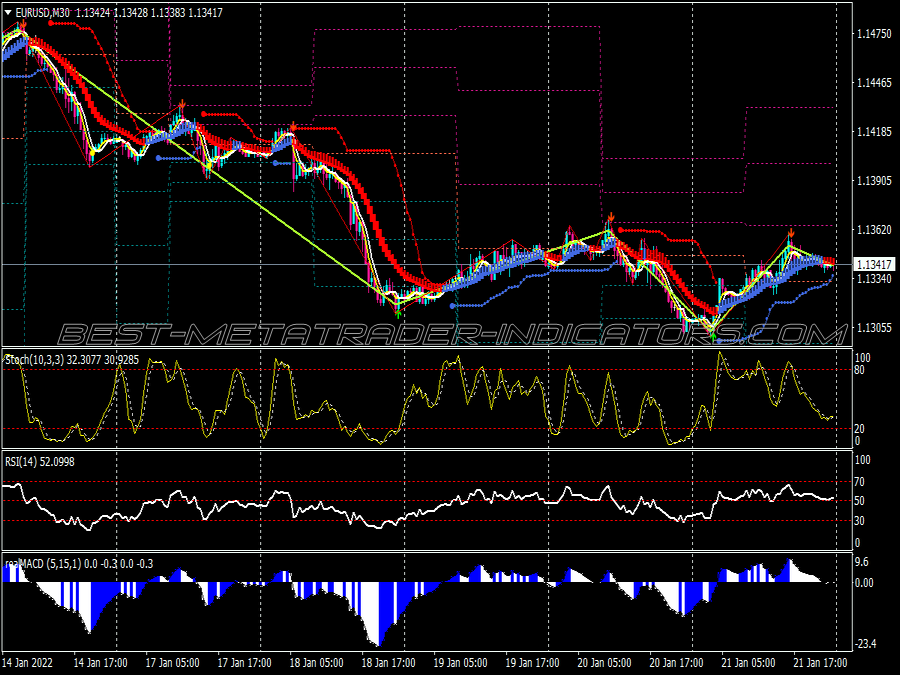Click the 14 Jan 17:00 time label

click(100, 663)
